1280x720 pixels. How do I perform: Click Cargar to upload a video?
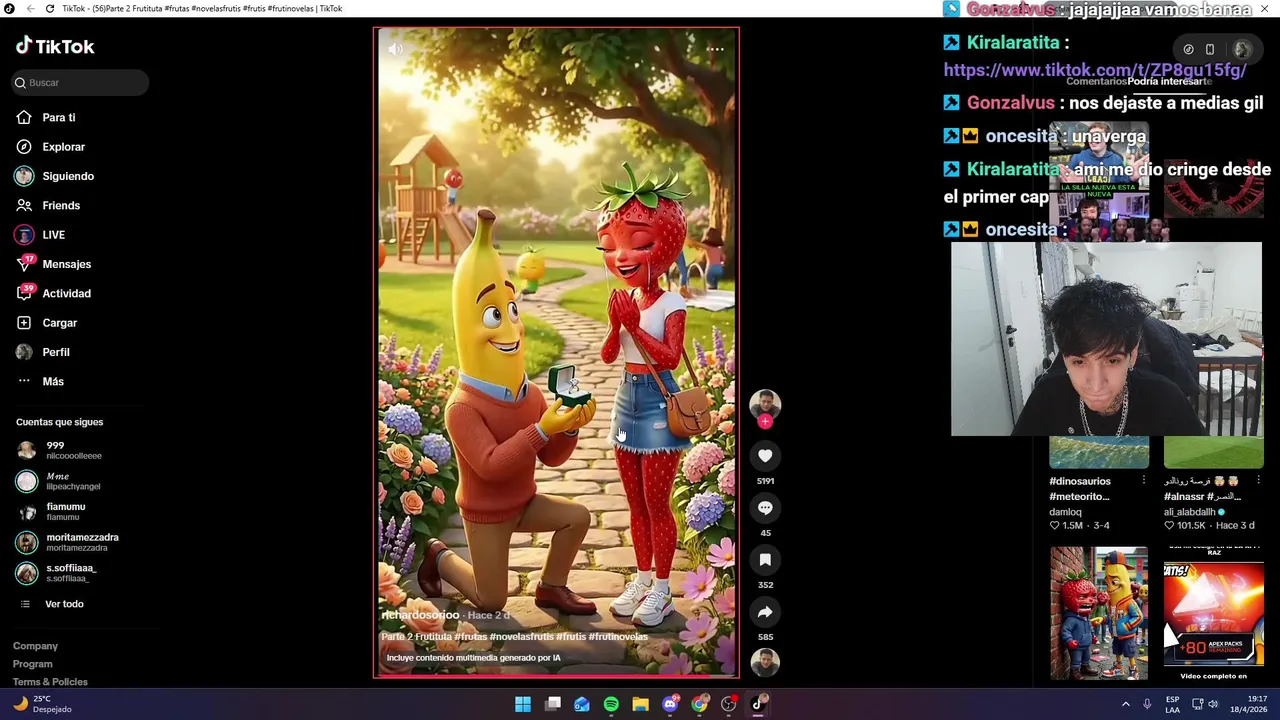[46, 323]
